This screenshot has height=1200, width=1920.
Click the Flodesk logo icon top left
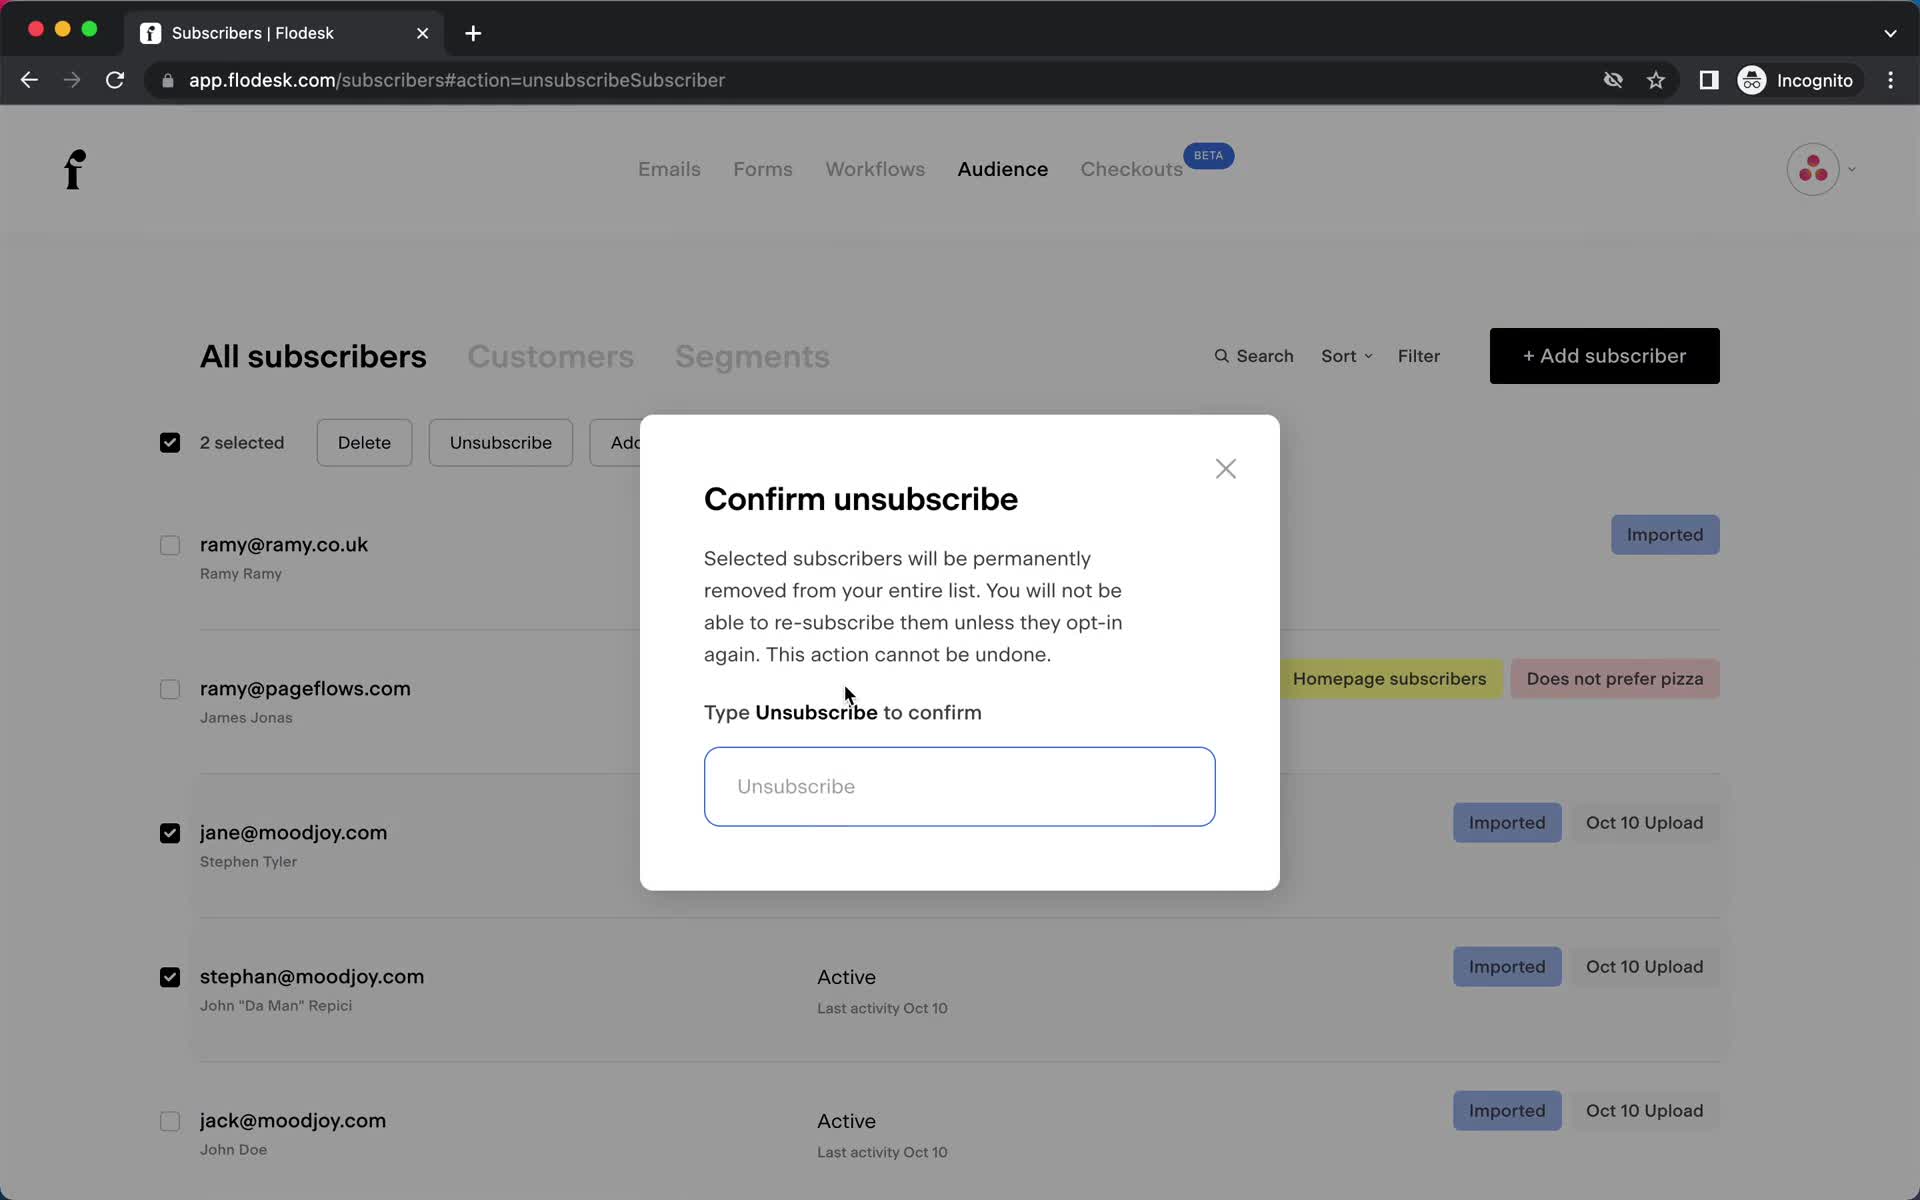(x=73, y=169)
